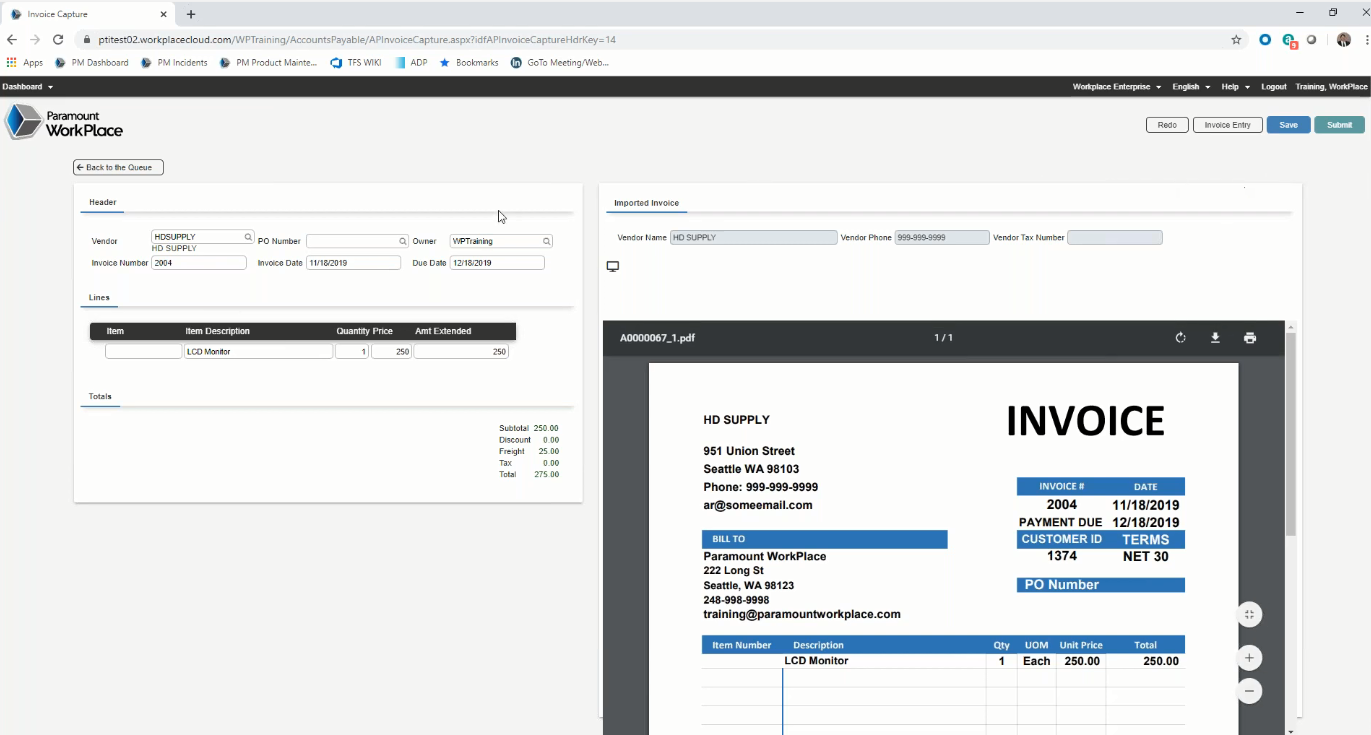Open the Dashboard dropdown
This screenshot has width=1371, height=735.
[27, 86]
